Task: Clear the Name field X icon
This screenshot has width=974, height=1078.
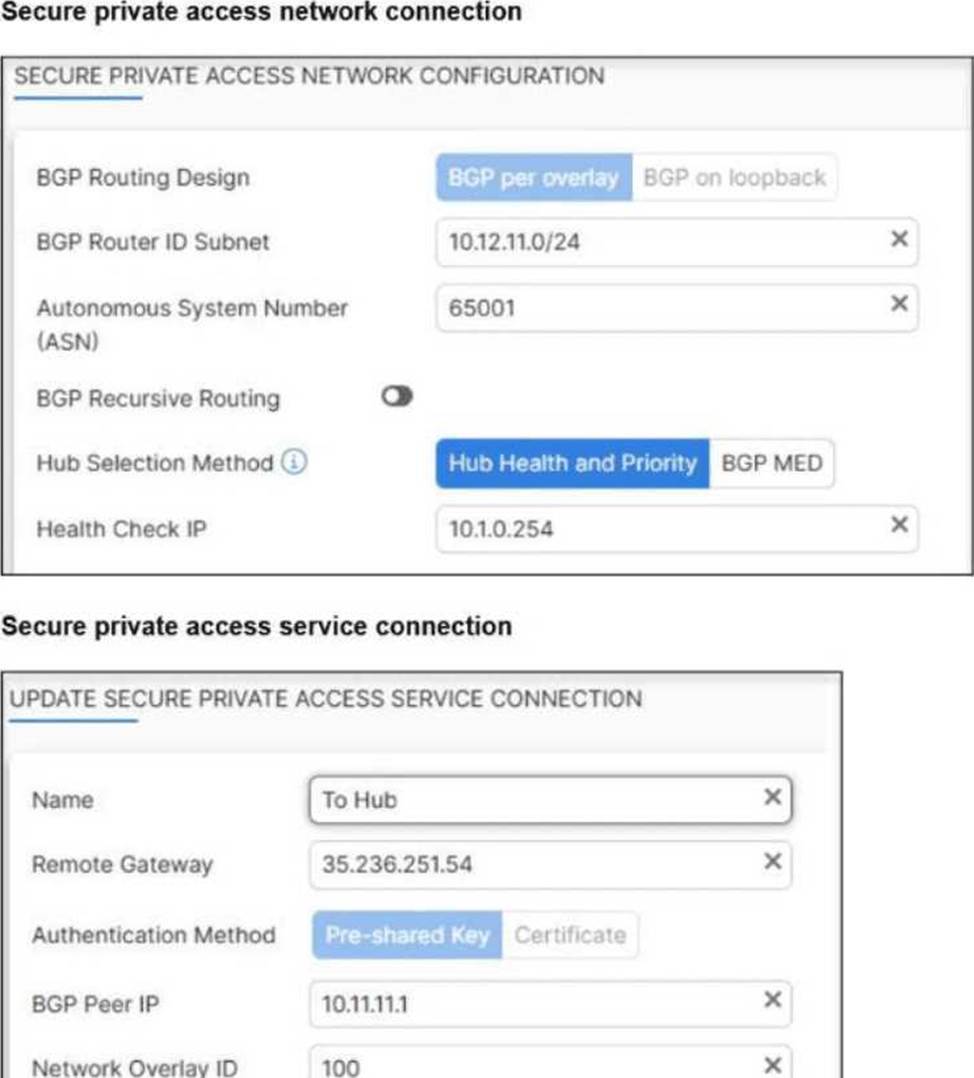Action: coord(772,797)
